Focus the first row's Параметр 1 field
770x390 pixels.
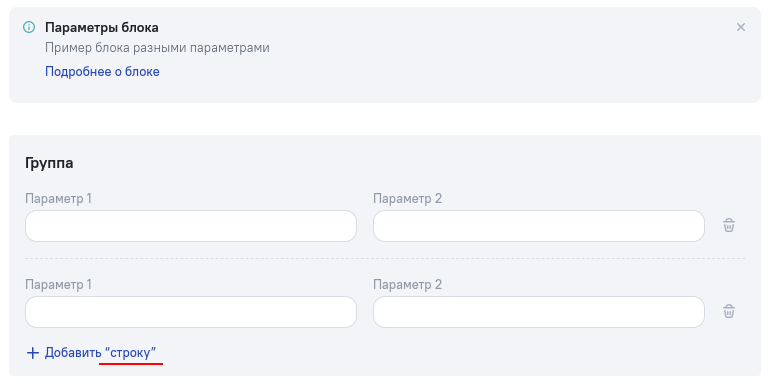click(x=191, y=226)
